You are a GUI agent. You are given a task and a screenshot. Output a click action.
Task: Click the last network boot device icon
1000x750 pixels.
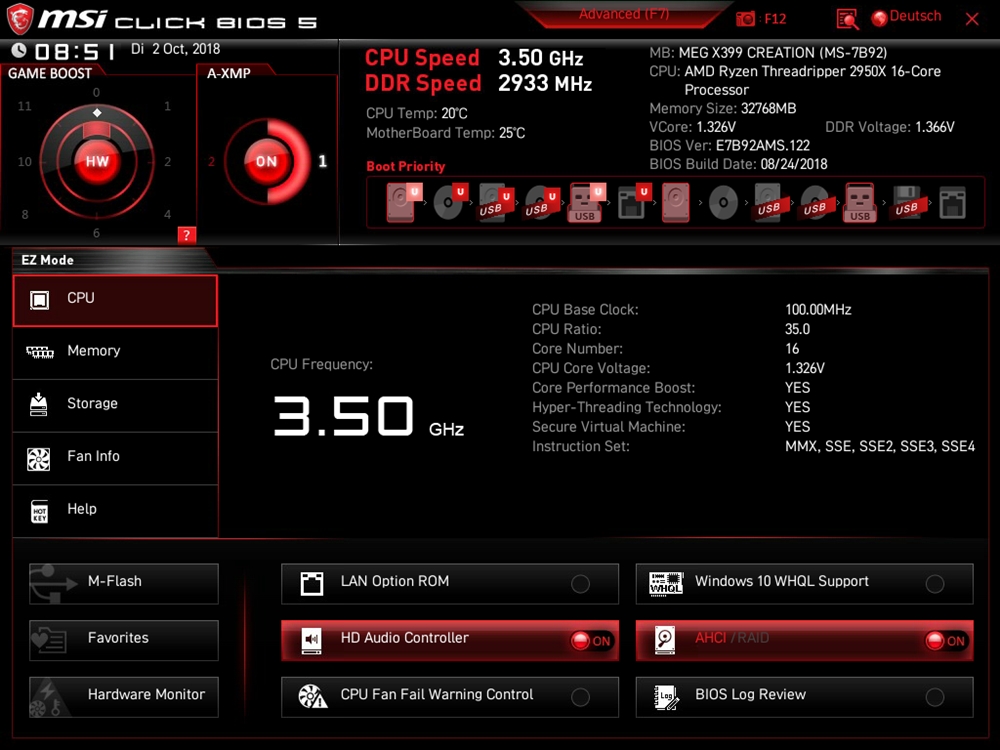953,203
